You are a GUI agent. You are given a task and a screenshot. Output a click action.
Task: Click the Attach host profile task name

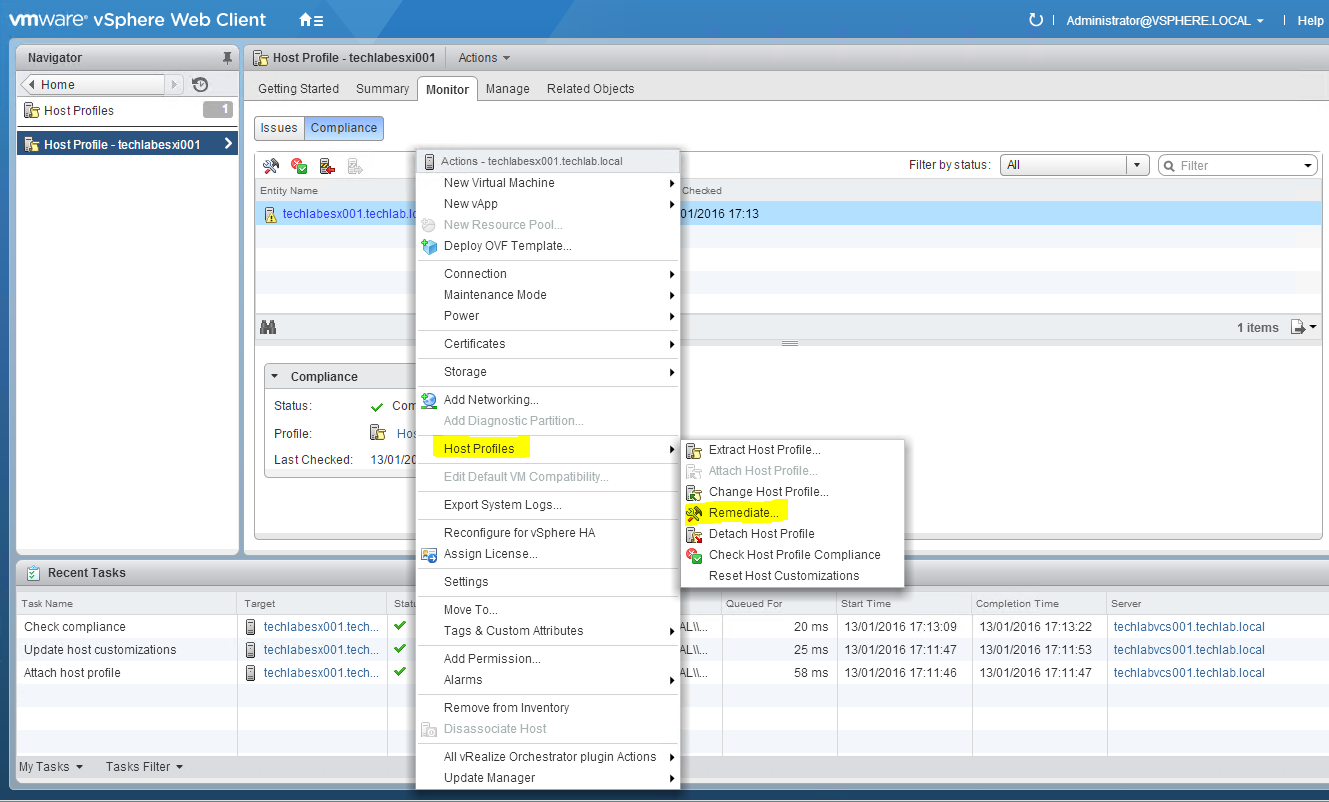point(72,673)
